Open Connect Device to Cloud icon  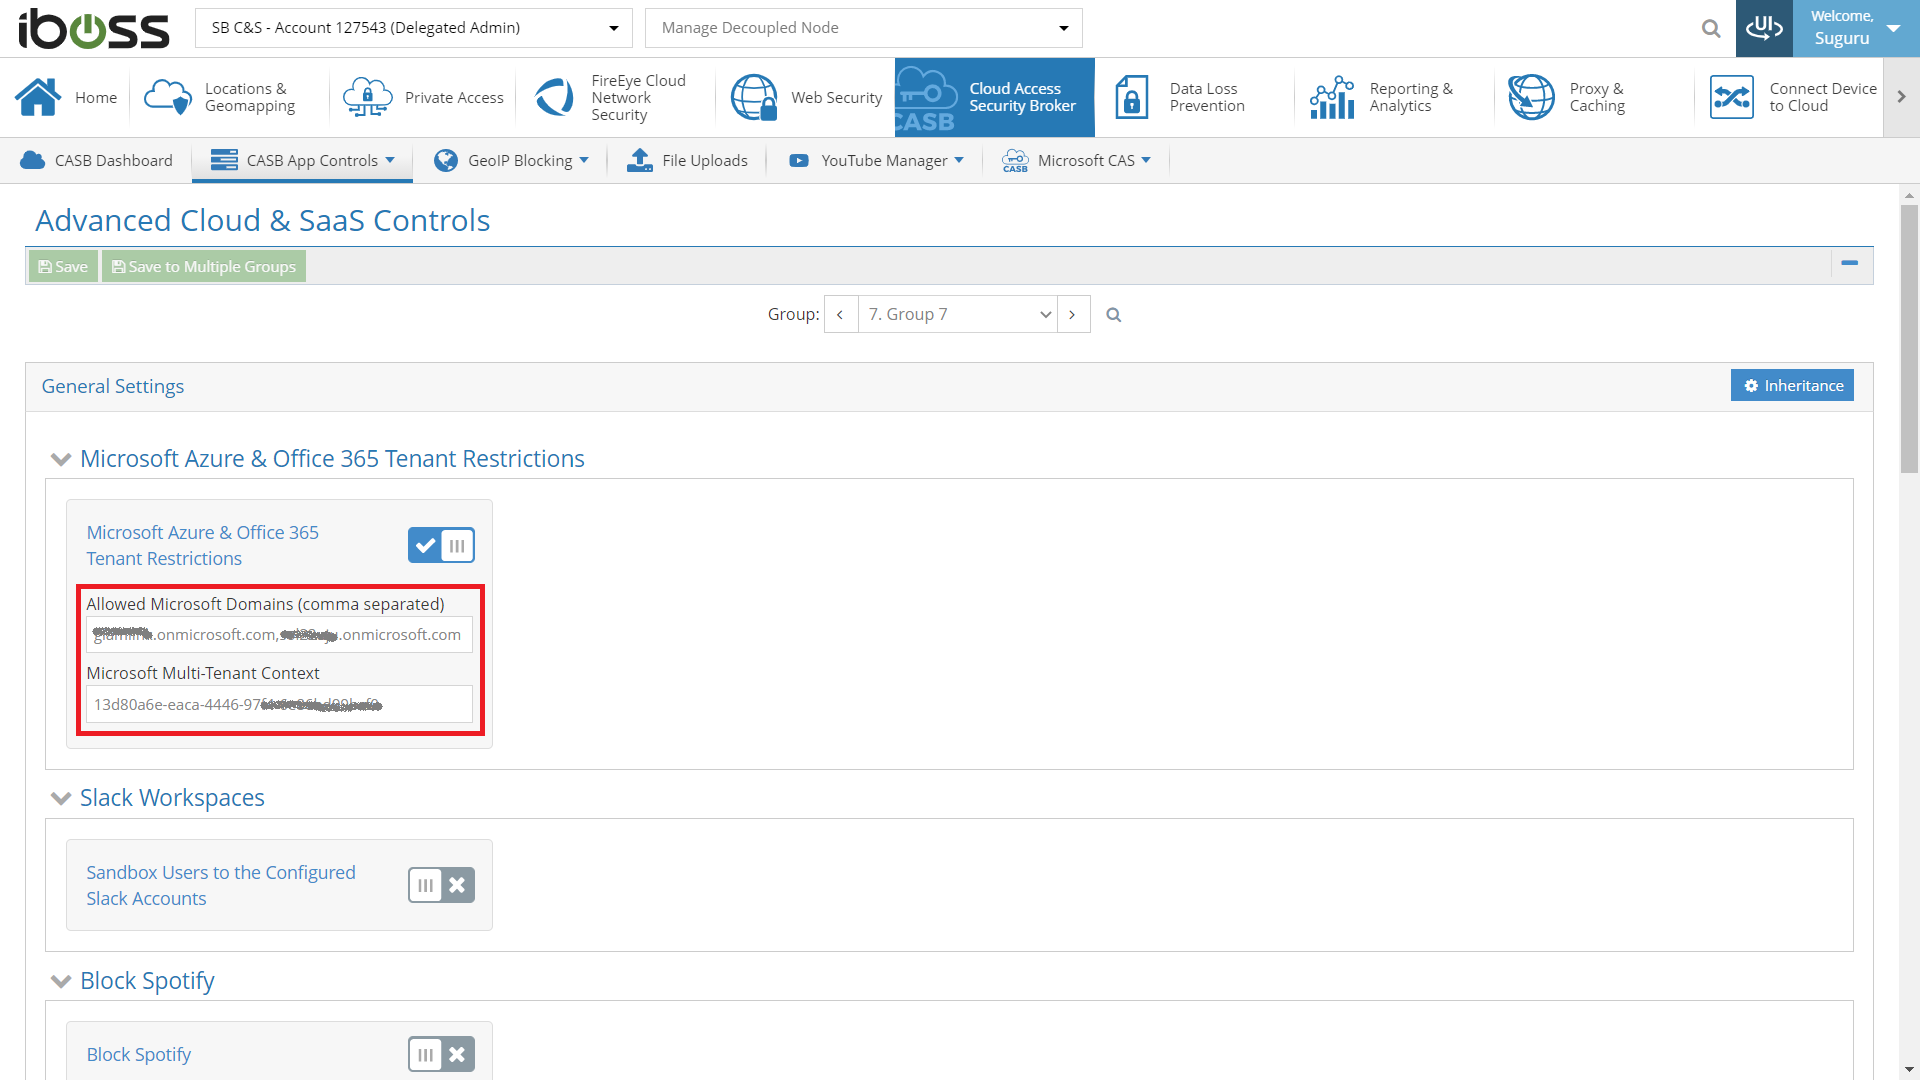tap(1732, 97)
